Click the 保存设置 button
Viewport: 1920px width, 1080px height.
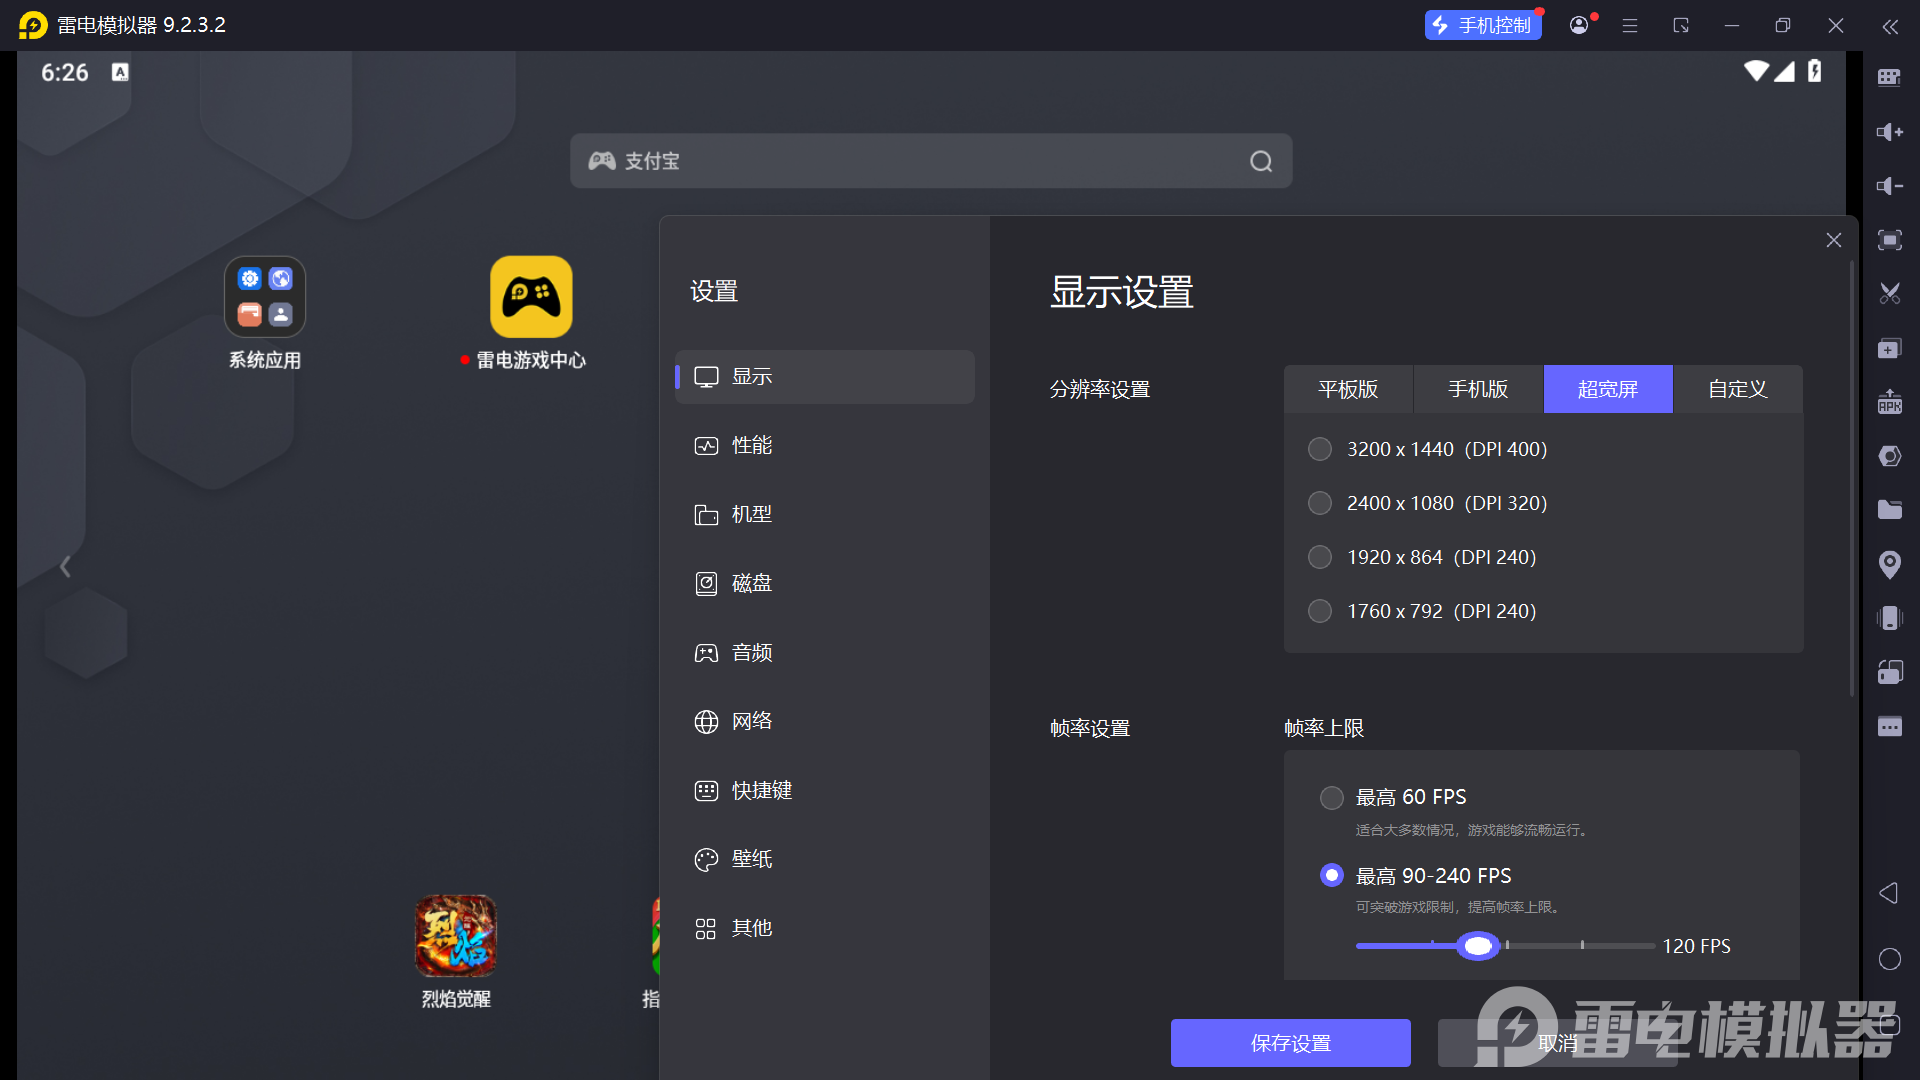1290,1043
